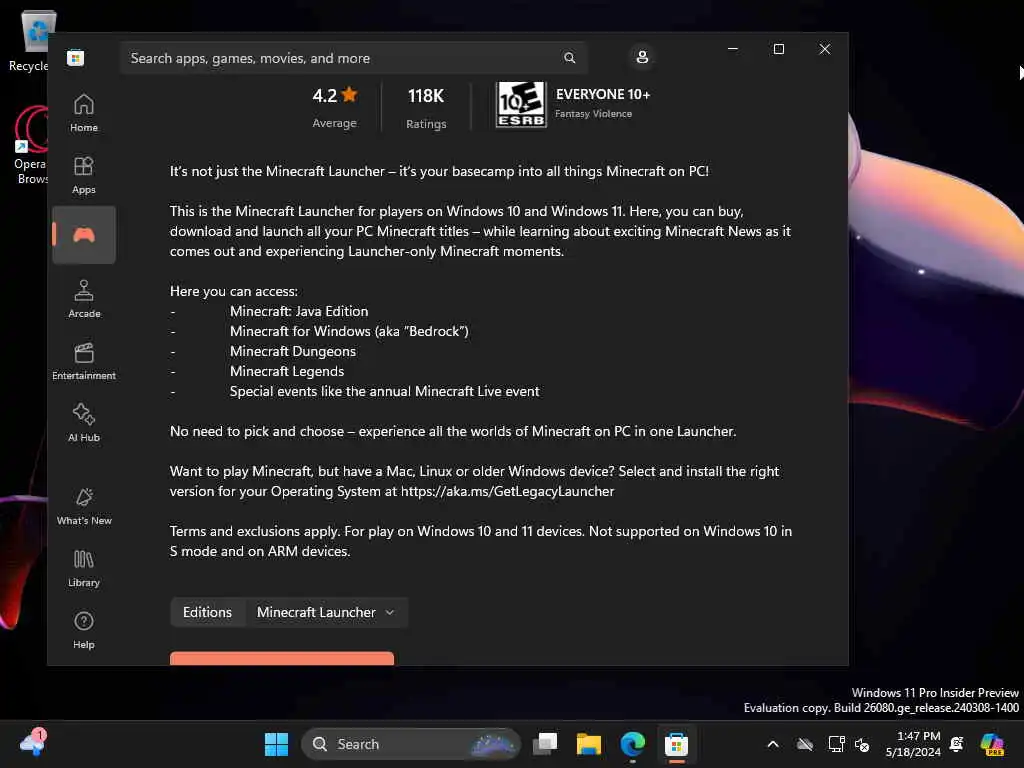This screenshot has height=768, width=1024.
Task: Open the user account profile icon
Action: (642, 57)
